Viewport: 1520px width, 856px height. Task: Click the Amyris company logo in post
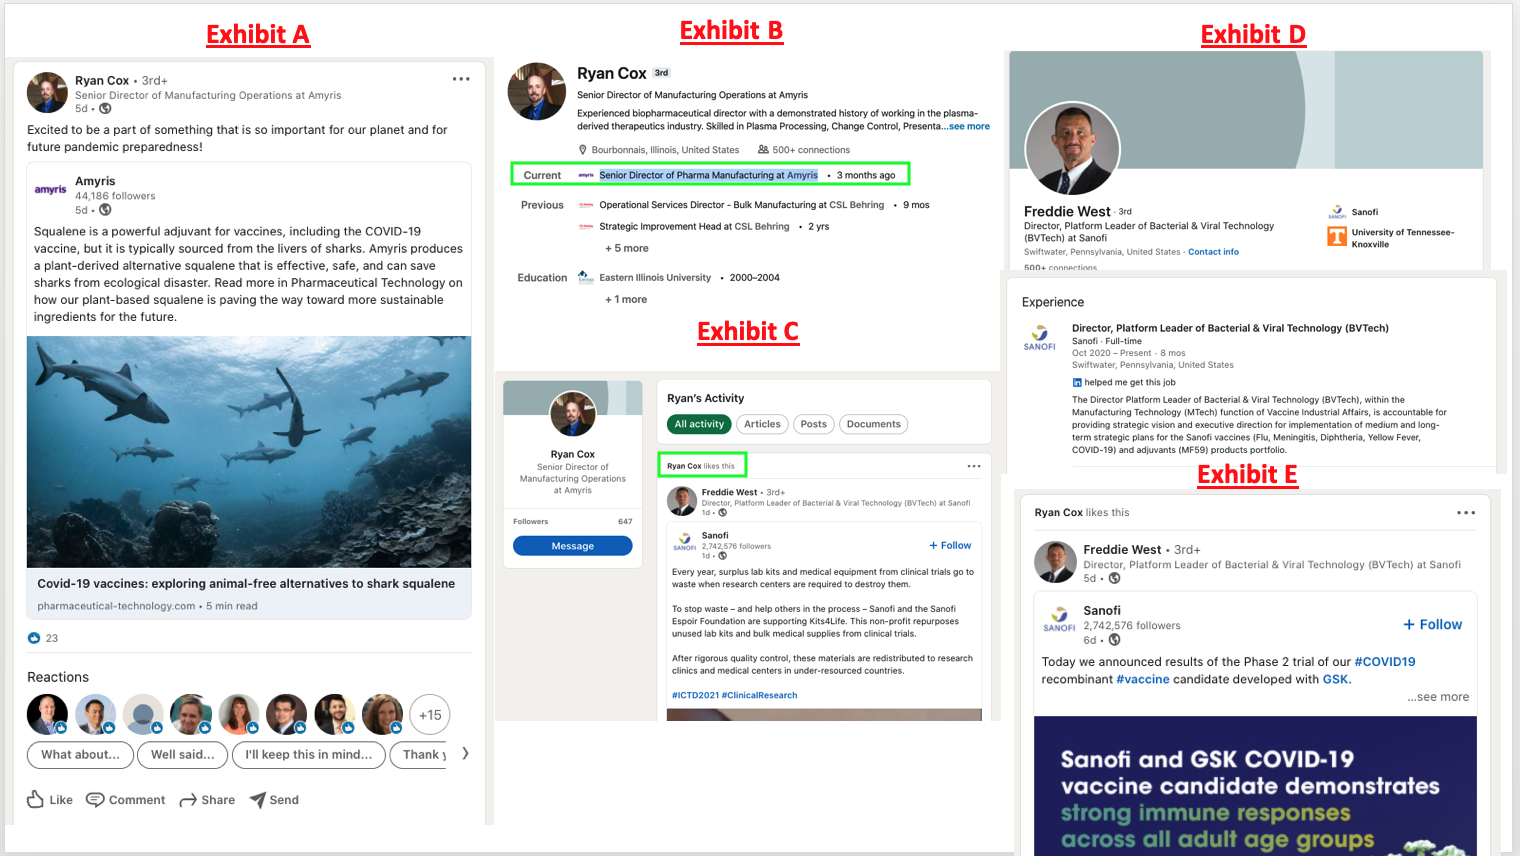click(51, 189)
